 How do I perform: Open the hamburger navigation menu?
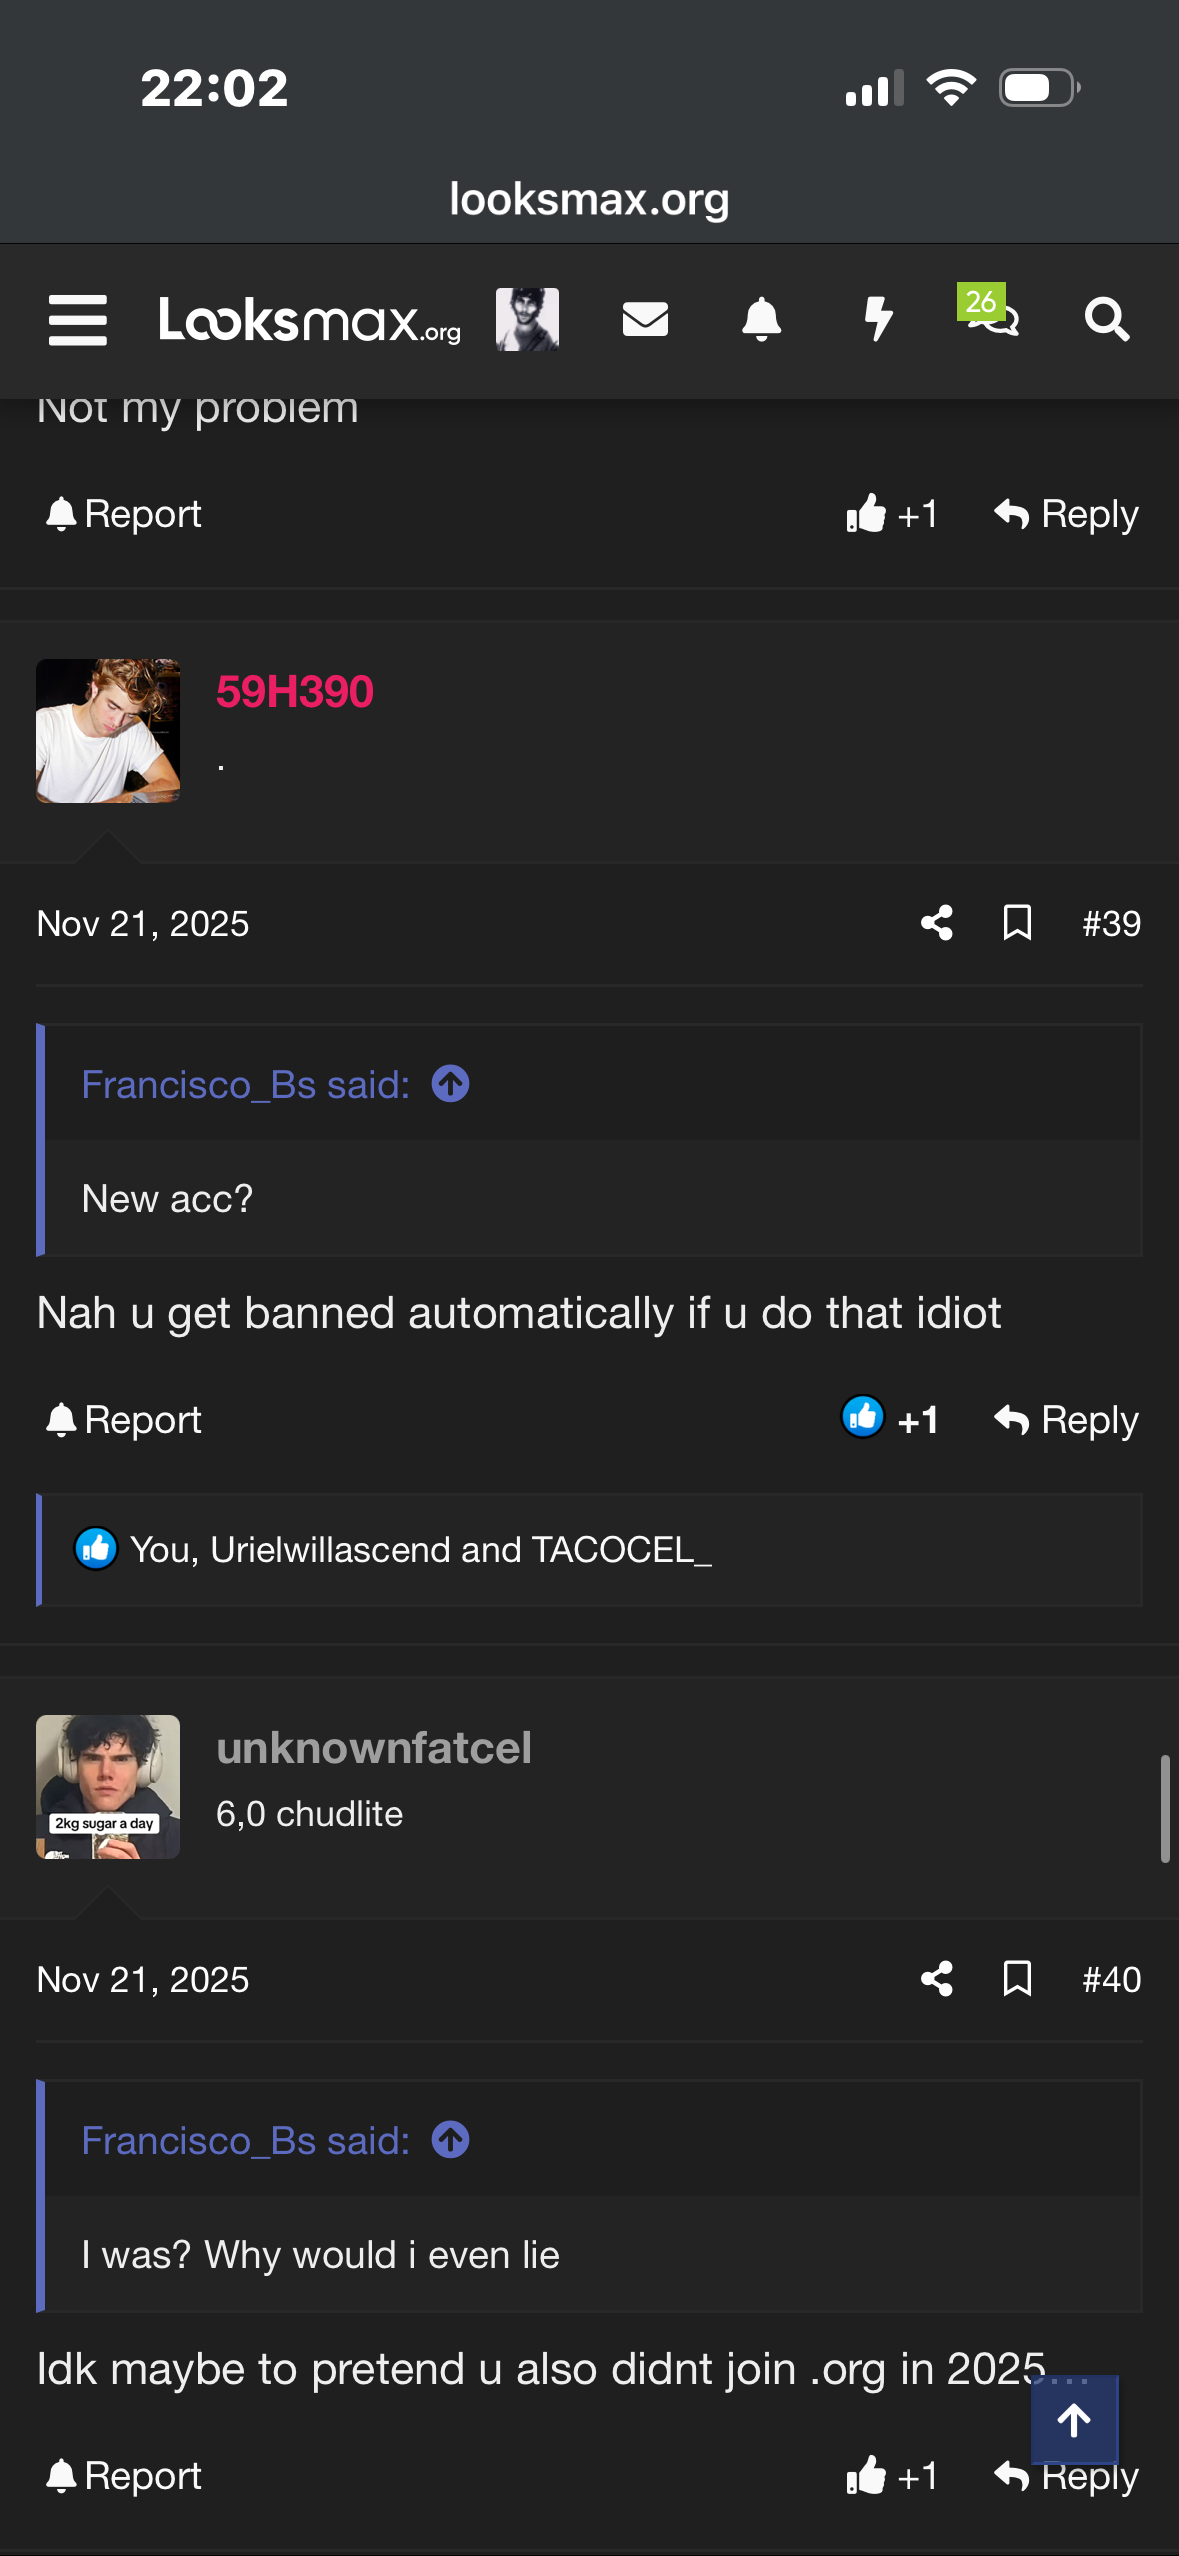(78, 320)
